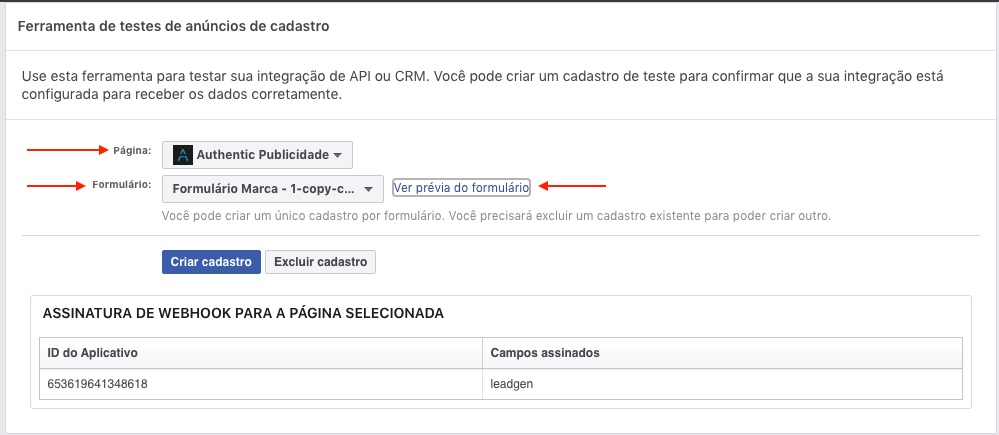Click the caret arrow beside Authentic Publicidade

(338, 155)
